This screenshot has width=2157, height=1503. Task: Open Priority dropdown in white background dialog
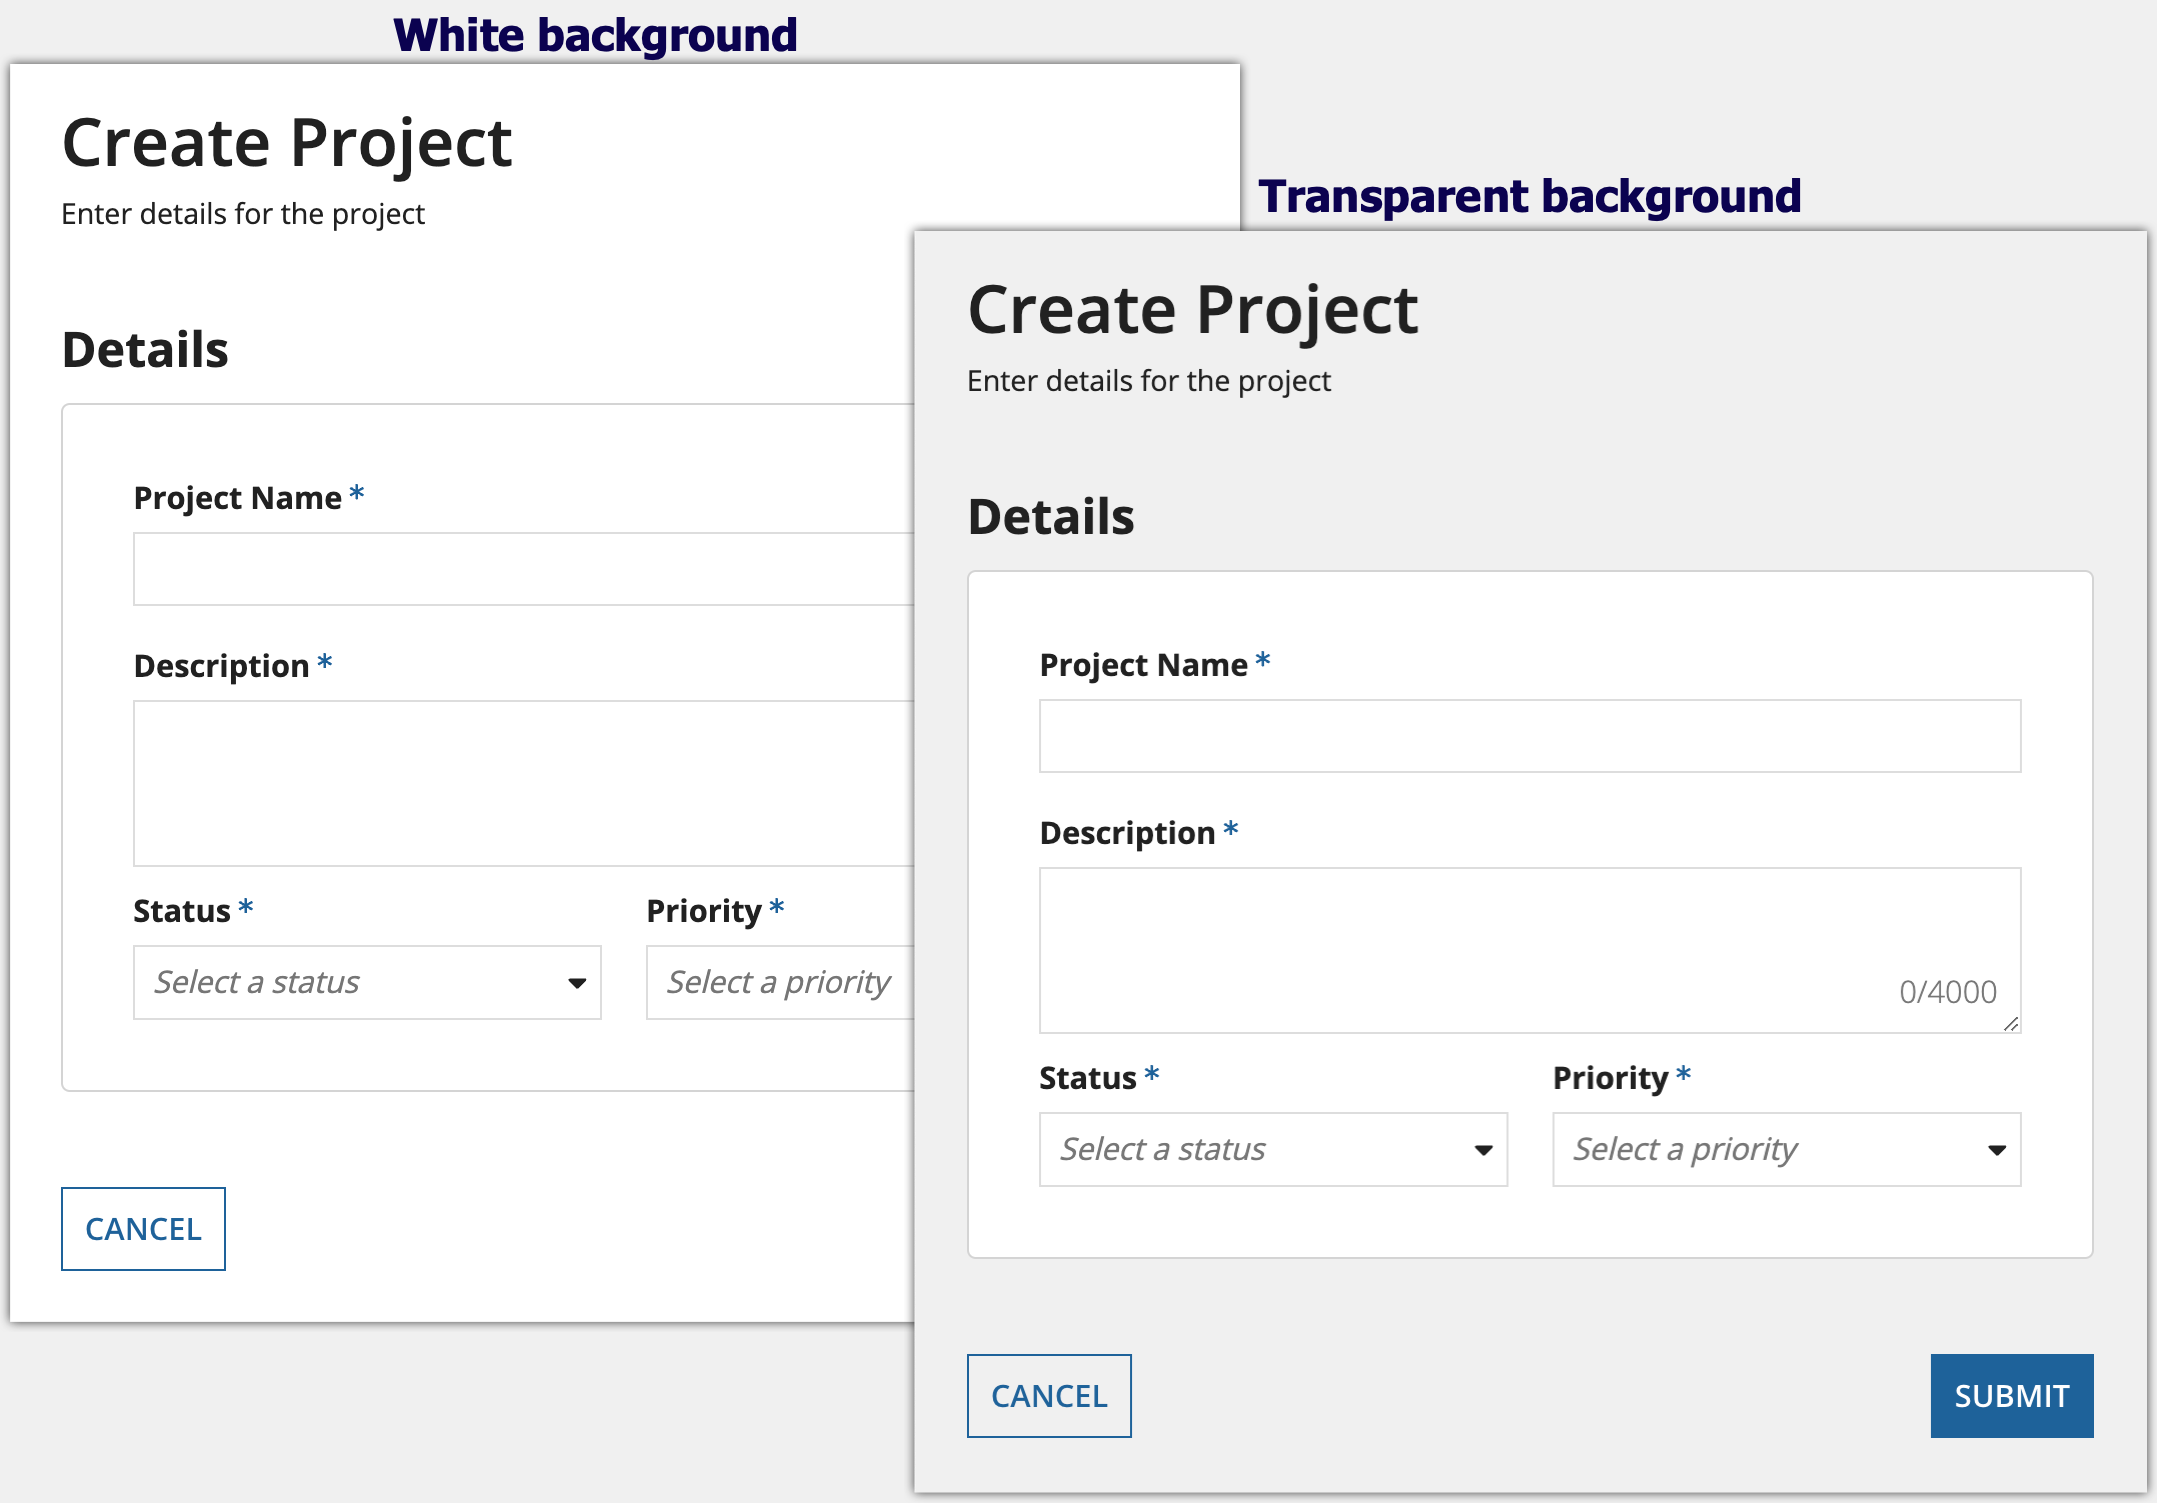point(781,983)
